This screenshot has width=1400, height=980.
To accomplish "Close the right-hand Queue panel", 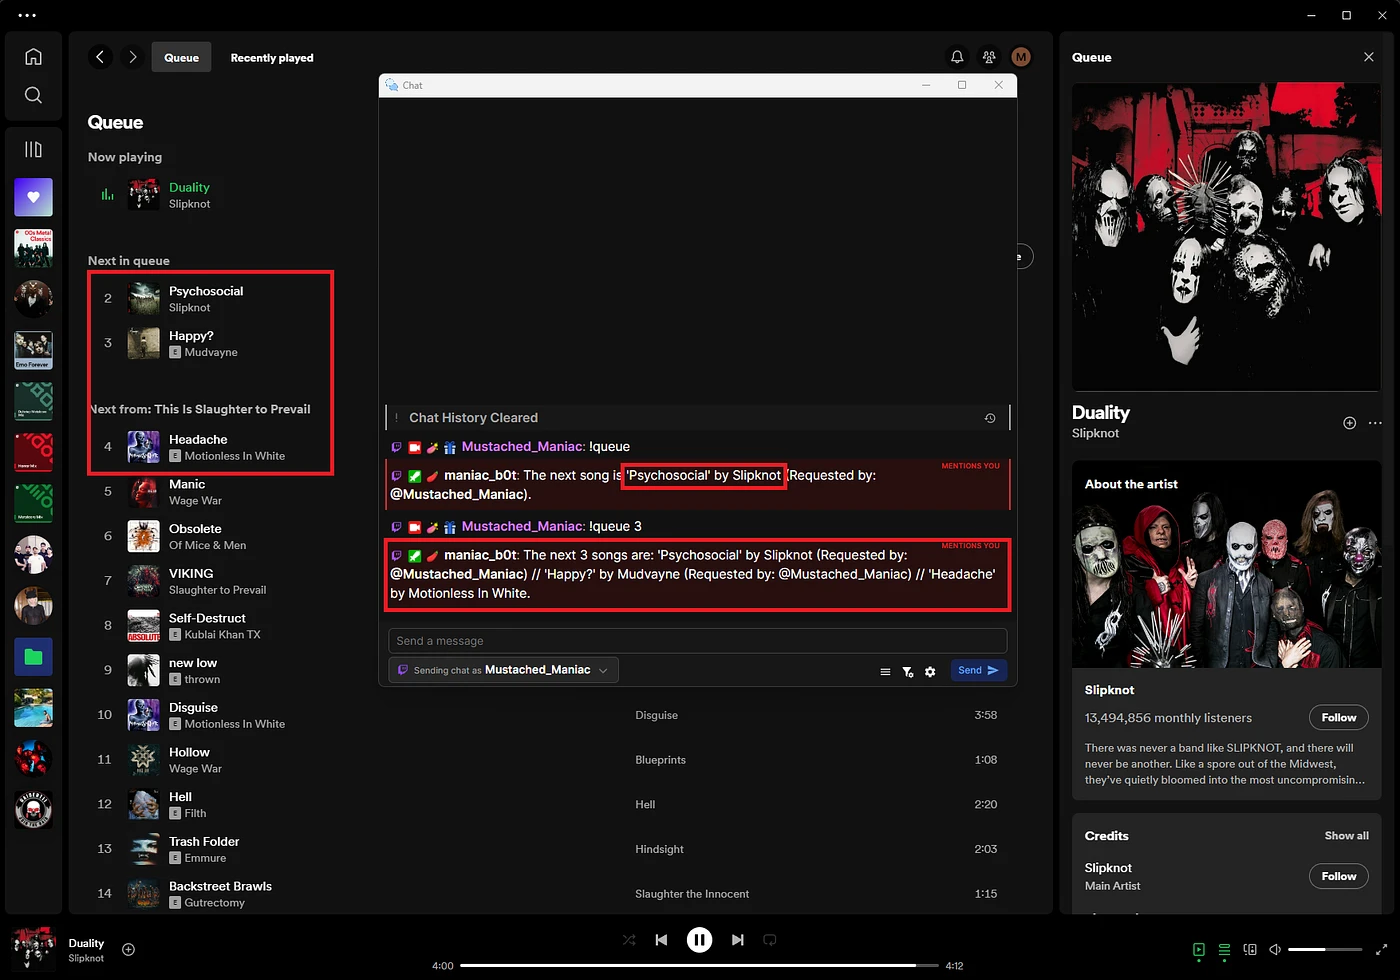I will pyautogui.click(x=1369, y=57).
